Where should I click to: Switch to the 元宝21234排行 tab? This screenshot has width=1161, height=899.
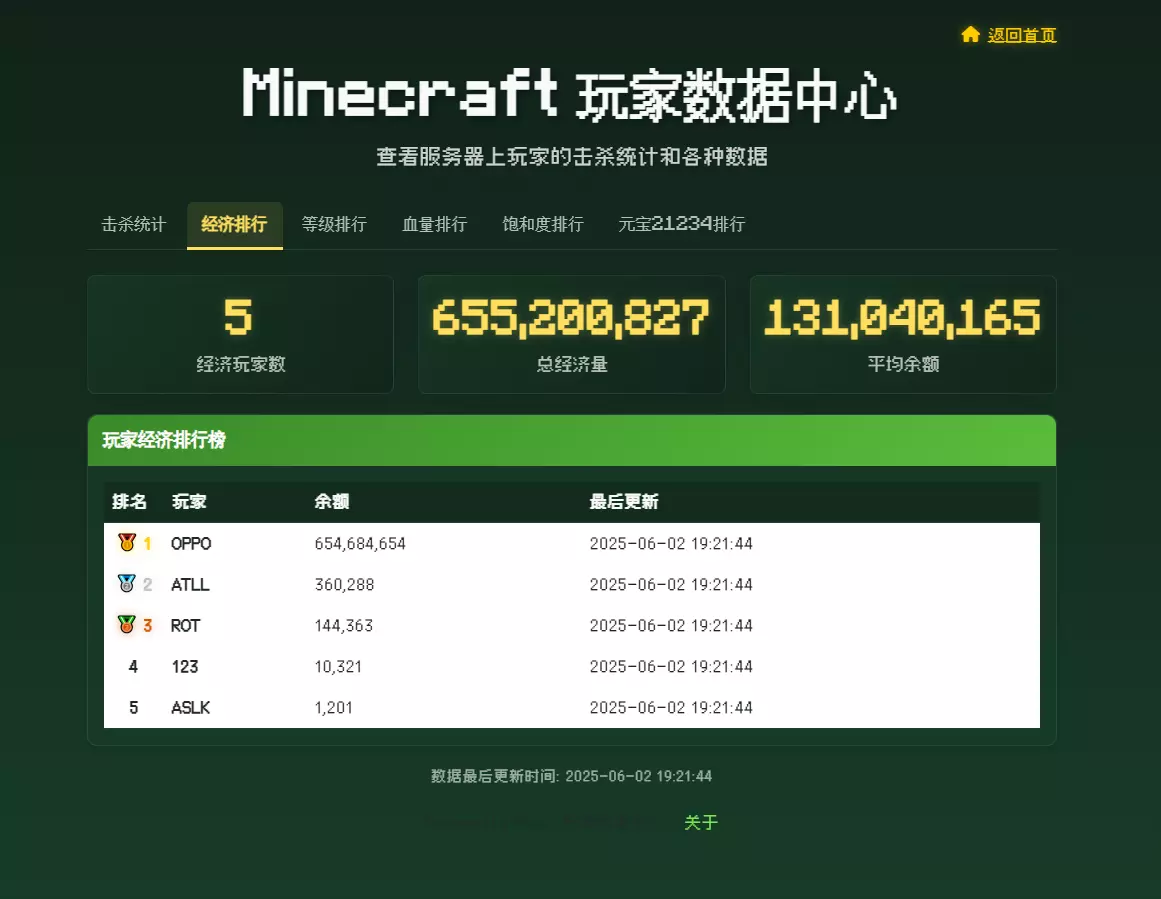coord(682,224)
